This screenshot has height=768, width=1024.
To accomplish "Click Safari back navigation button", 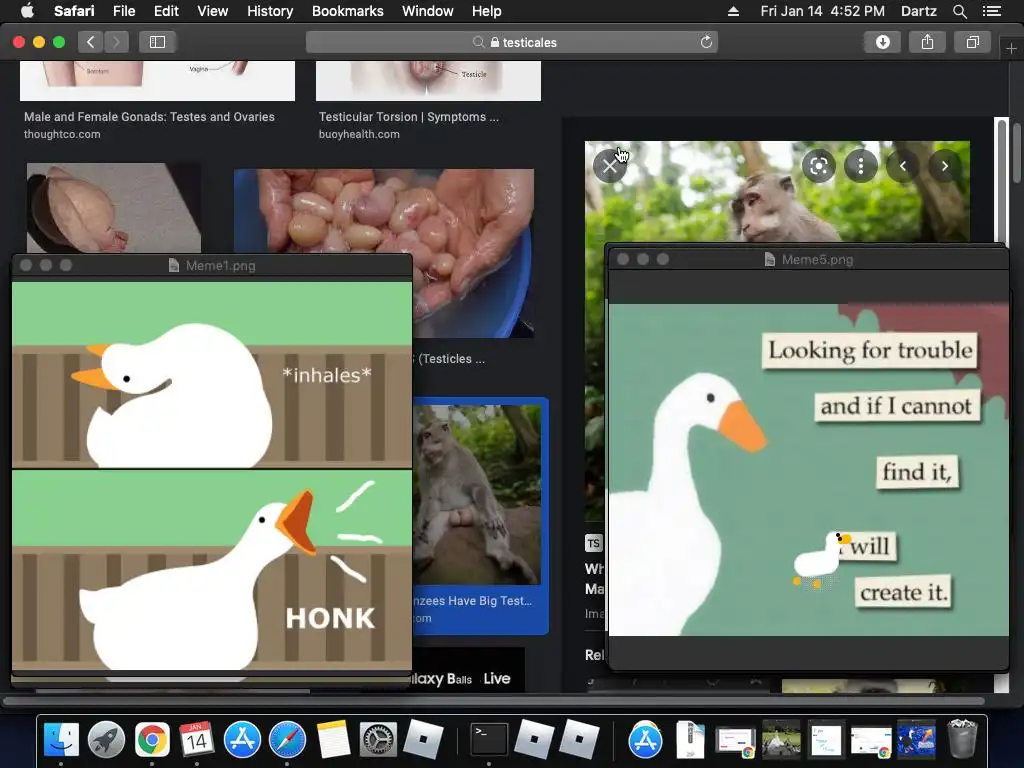I will pyautogui.click(x=91, y=42).
